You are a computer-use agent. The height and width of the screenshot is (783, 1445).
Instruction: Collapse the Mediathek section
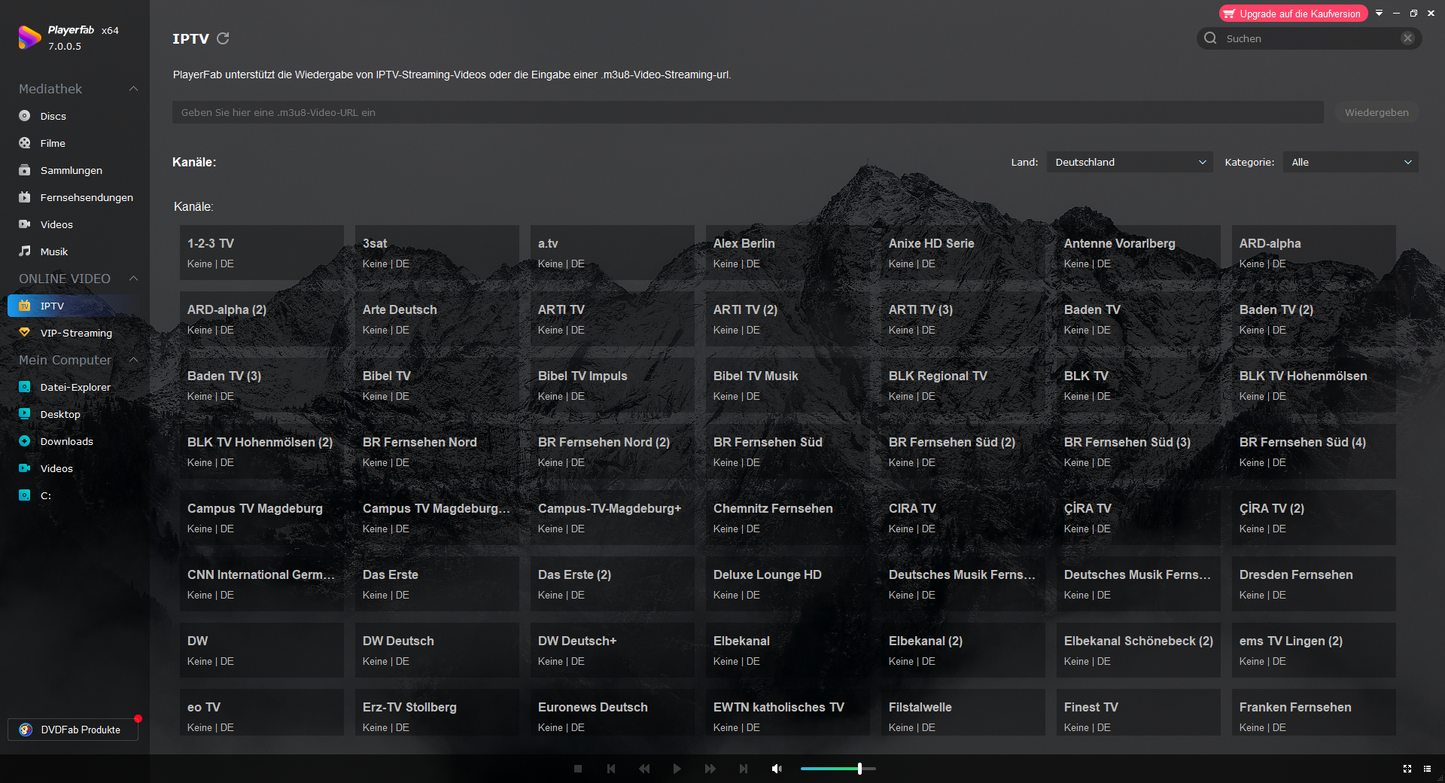coord(134,89)
